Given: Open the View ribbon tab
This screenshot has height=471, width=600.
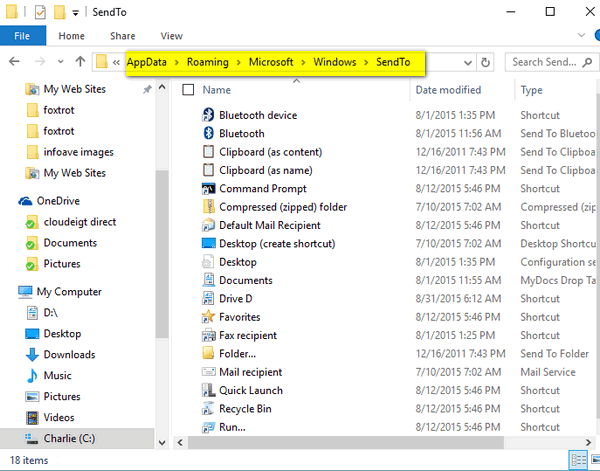Looking at the screenshot, I should [171, 36].
